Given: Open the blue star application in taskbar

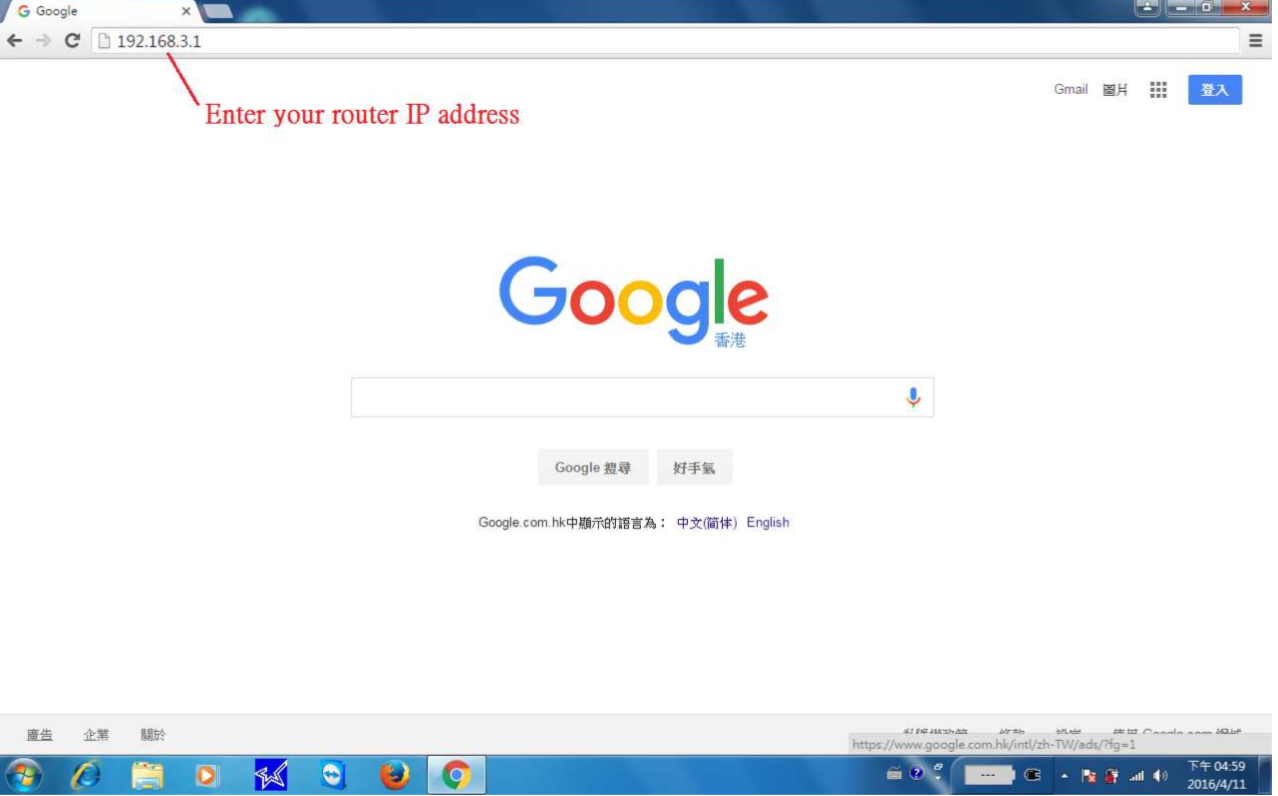Looking at the screenshot, I should point(271,775).
